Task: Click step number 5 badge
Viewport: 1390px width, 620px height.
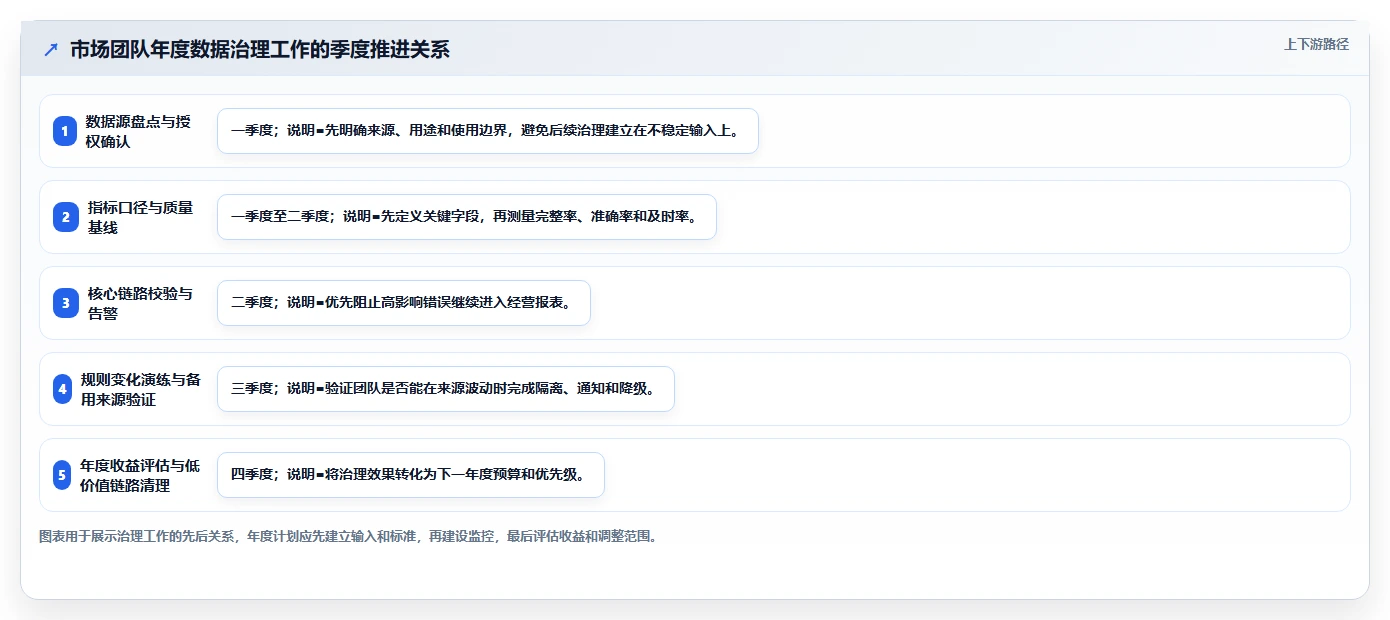Action: point(62,475)
